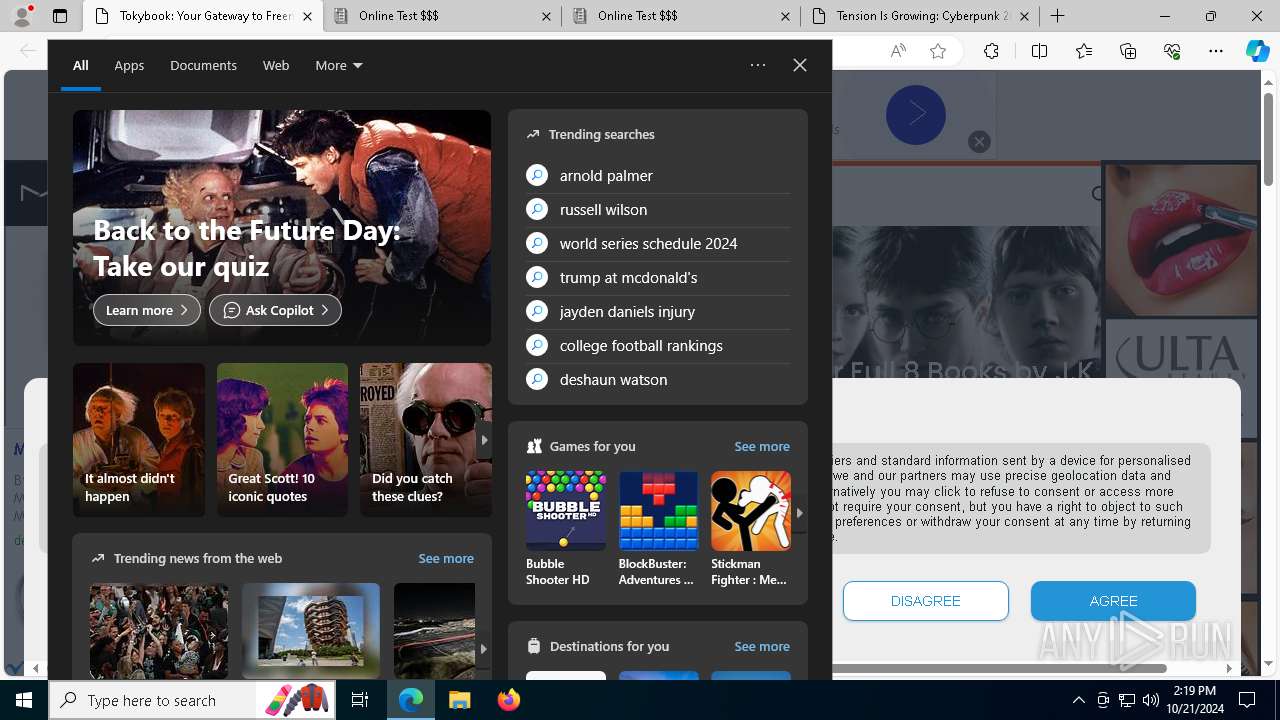Click Learn more on quiz banner
The image size is (1280, 720).
click(147, 310)
